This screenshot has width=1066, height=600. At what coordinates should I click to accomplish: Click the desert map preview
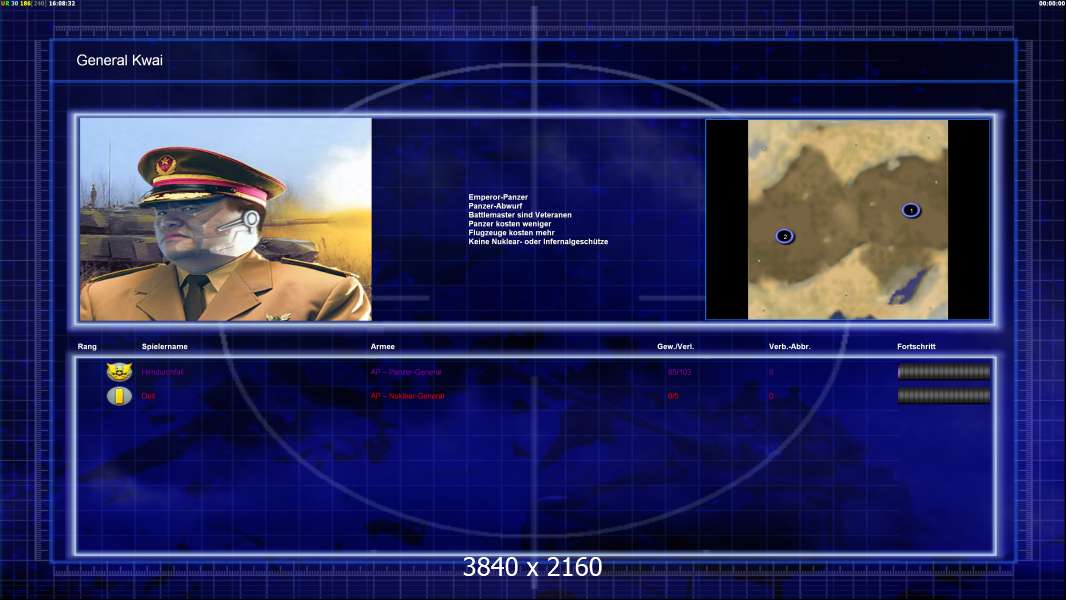point(848,219)
